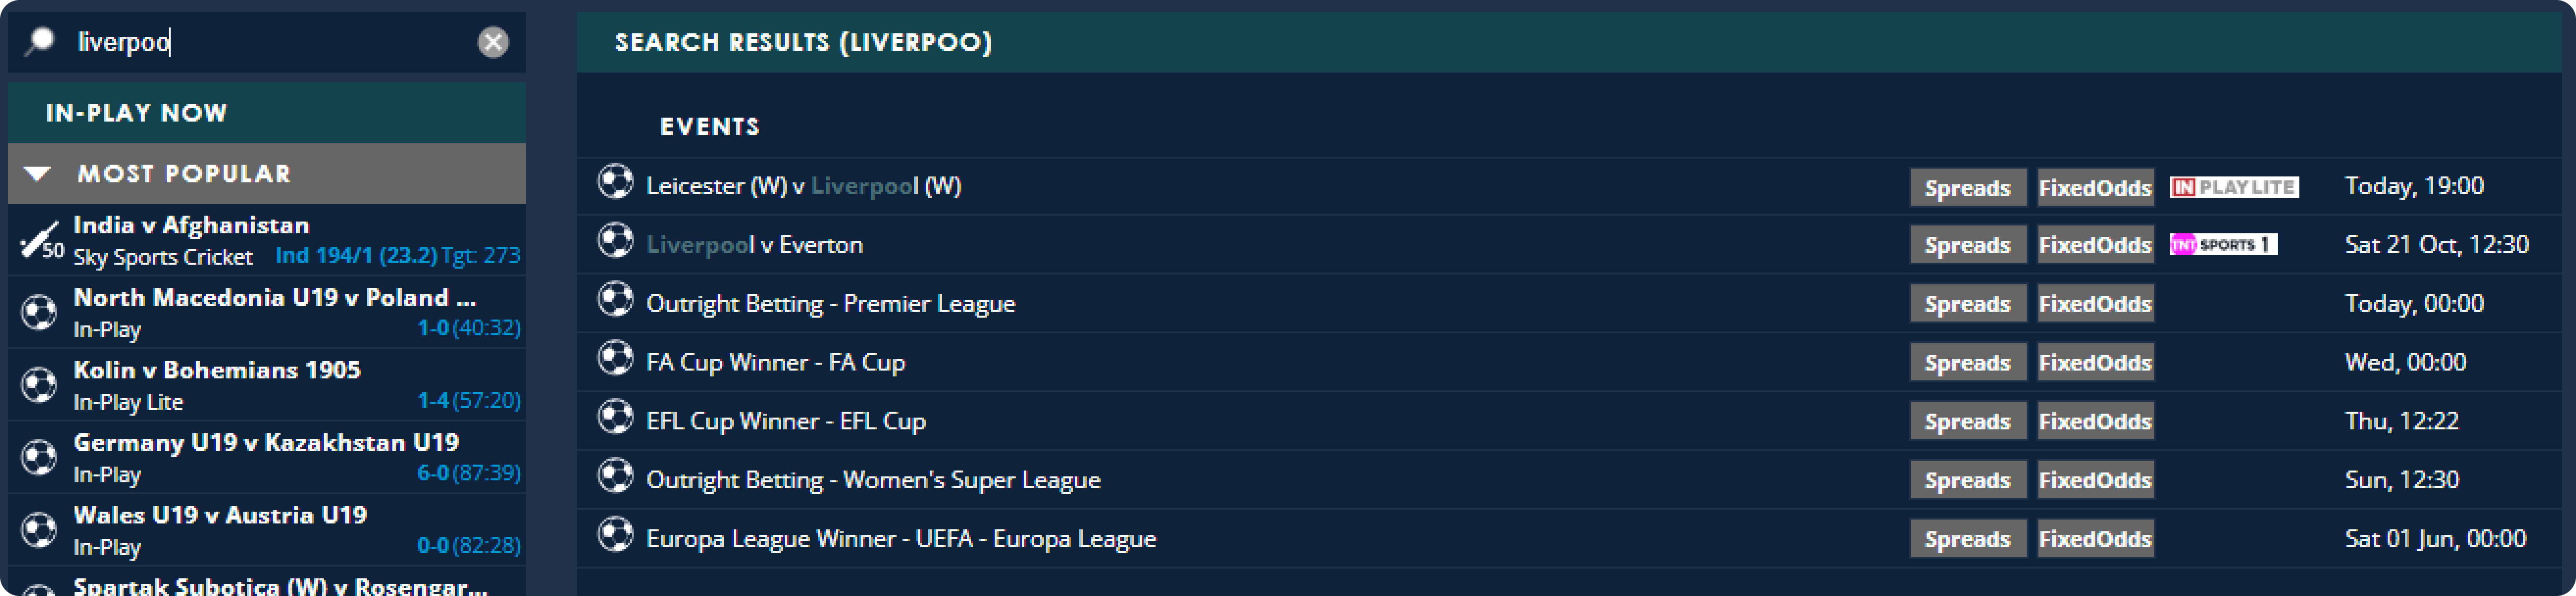Screen dimensions: 2576x596
Task: Open Spreads for Liverpool v Everton
Action: (1966, 245)
